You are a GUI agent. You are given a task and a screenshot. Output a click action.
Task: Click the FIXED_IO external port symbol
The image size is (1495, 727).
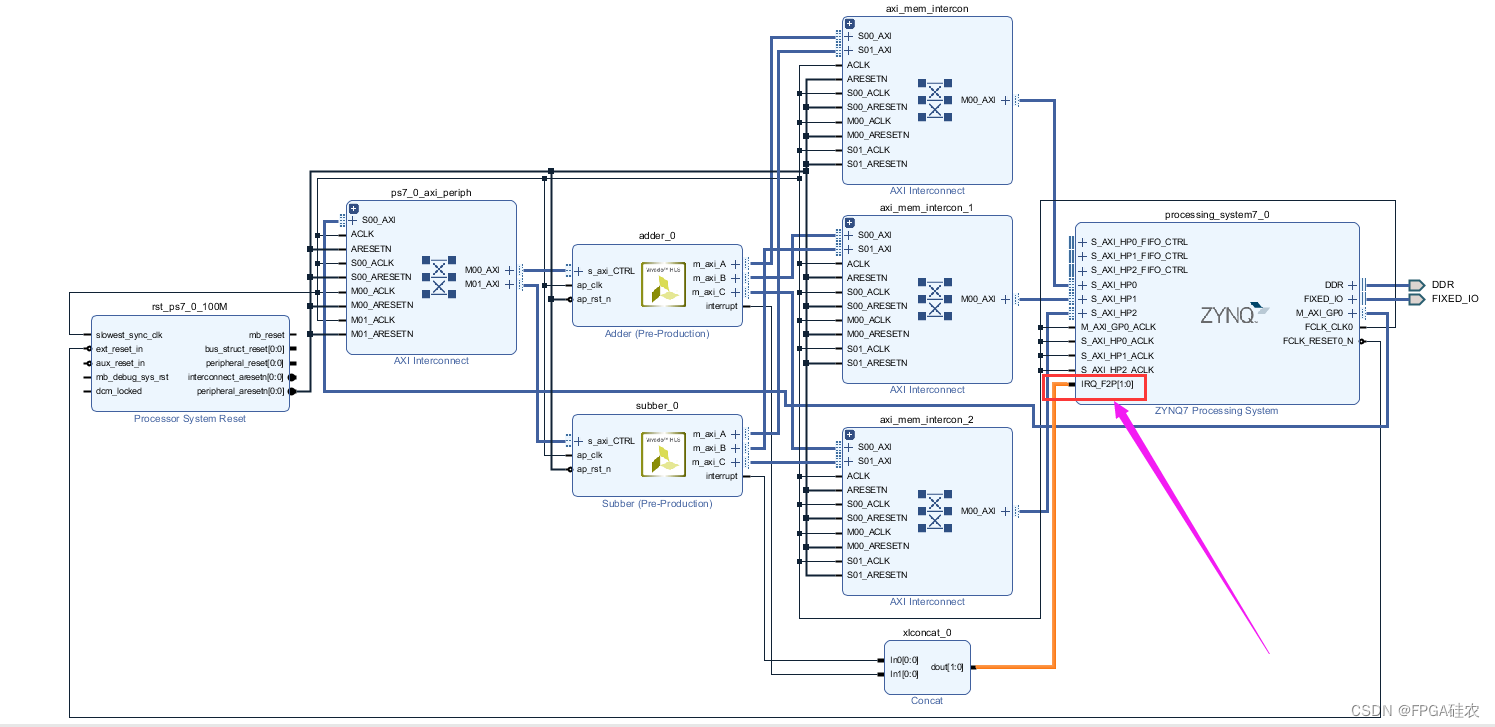tap(1415, 299)
